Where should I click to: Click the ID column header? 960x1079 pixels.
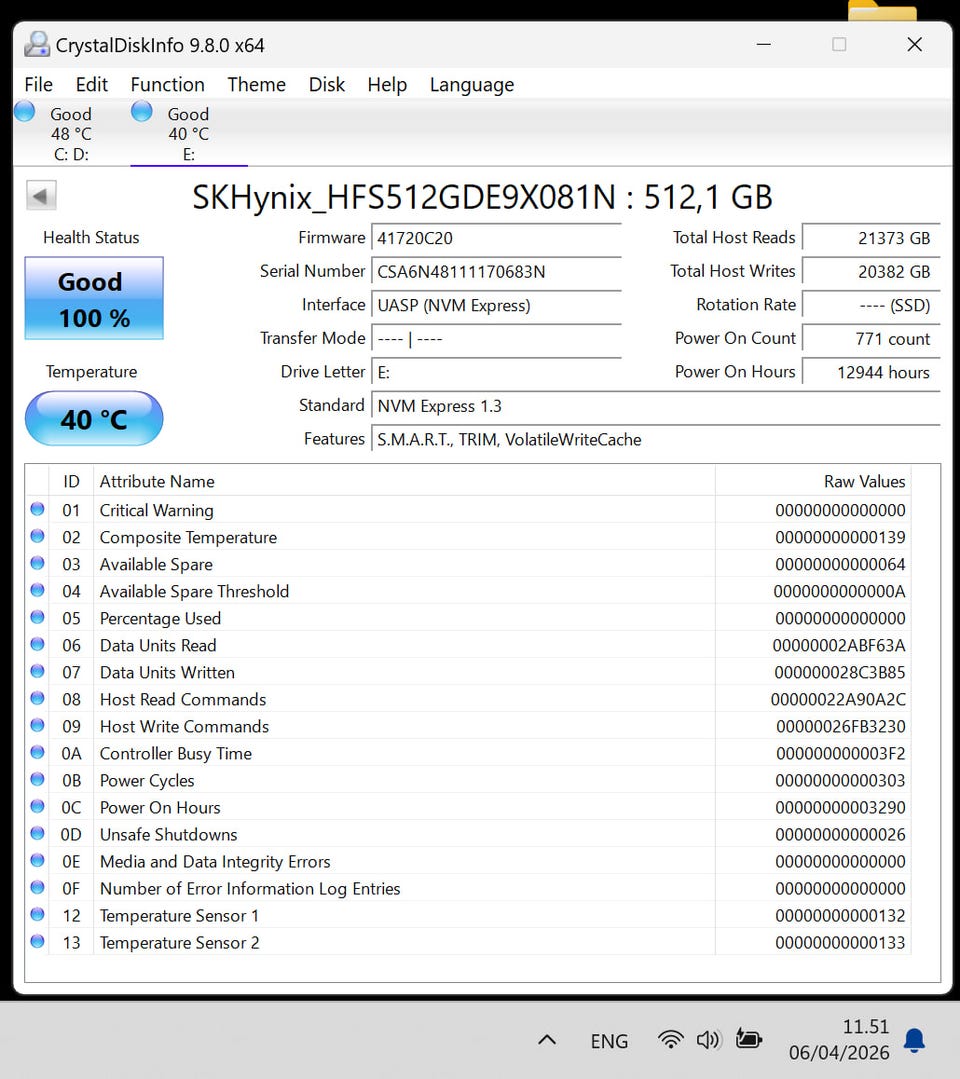71,481
